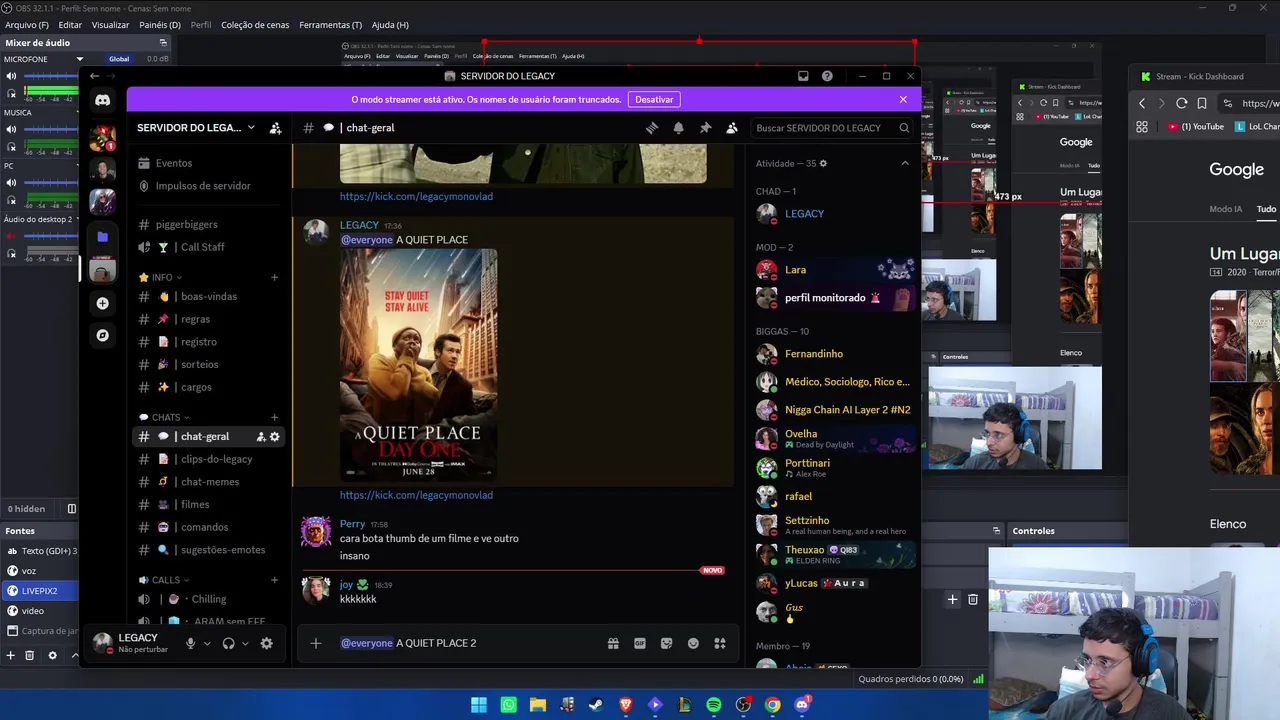The image size is (1280, 720).
Task: Open Brave browser from the taskbar
Action: click(626, 705)
